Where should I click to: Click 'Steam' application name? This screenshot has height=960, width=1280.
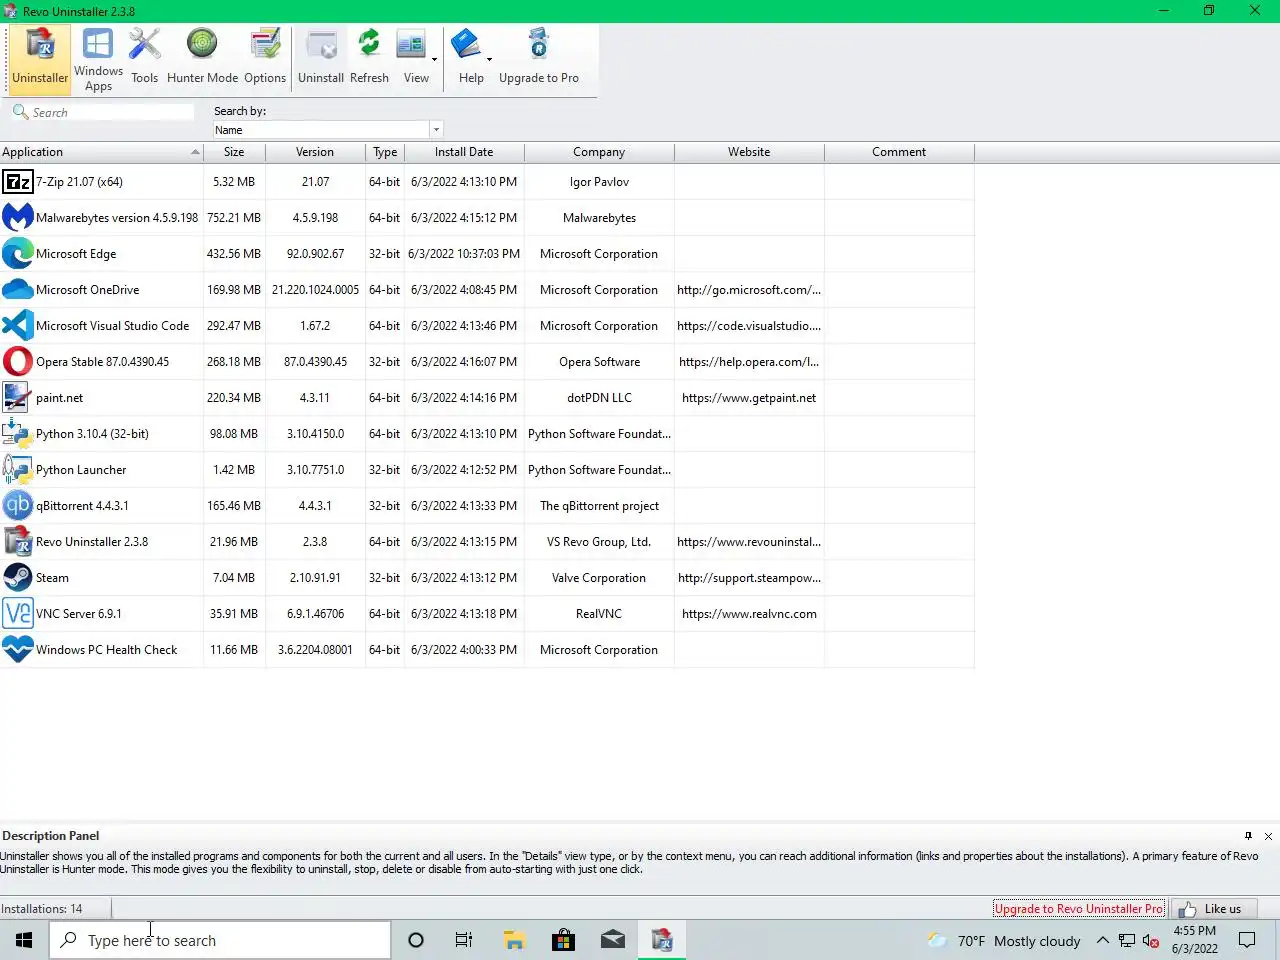pyautogui.click(x=52, y=578)
